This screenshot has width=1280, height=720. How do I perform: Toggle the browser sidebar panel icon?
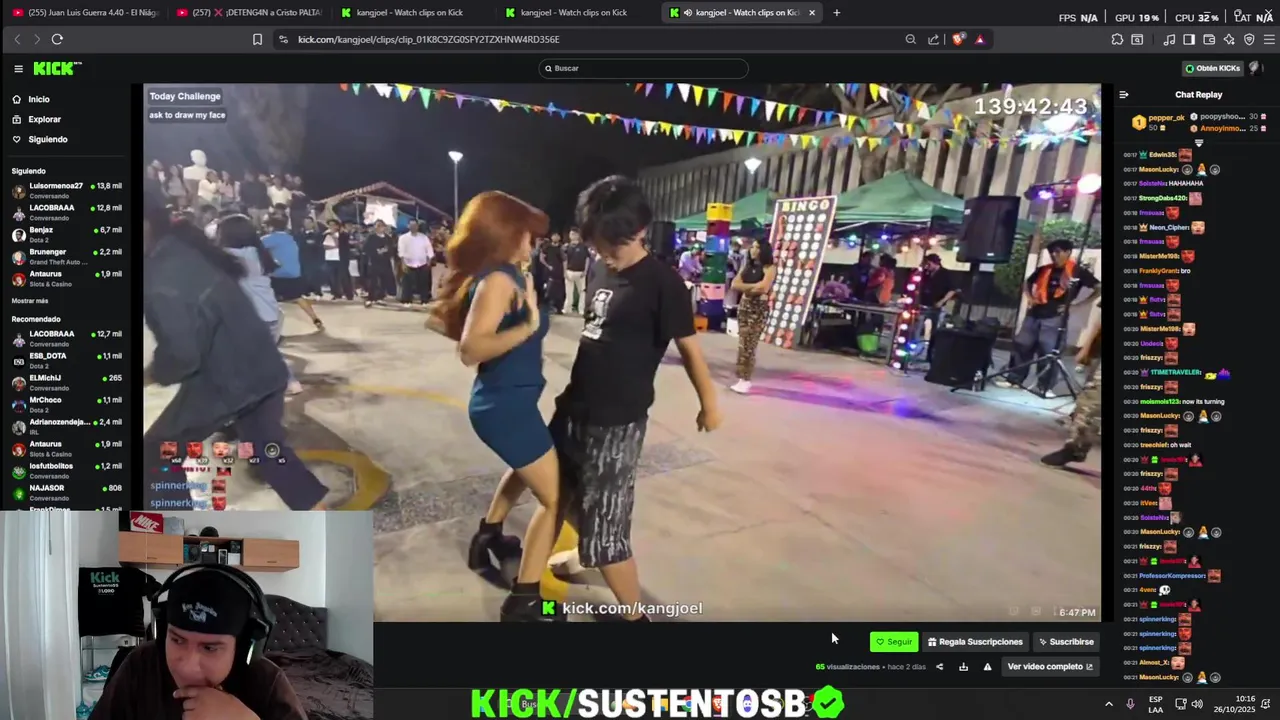[x=1189, y=39]
